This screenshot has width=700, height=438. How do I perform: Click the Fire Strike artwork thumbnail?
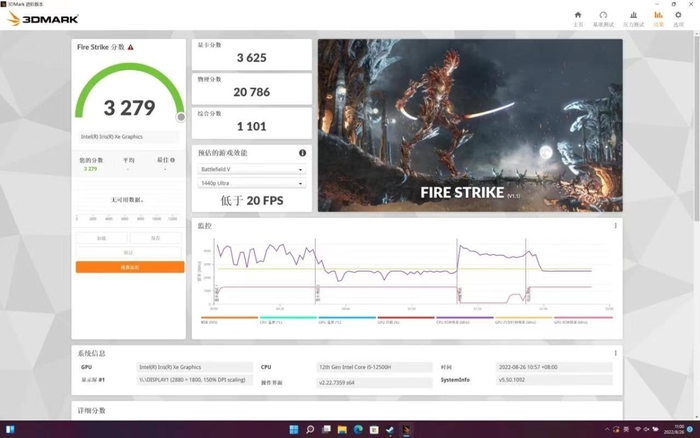coord(469,125)
